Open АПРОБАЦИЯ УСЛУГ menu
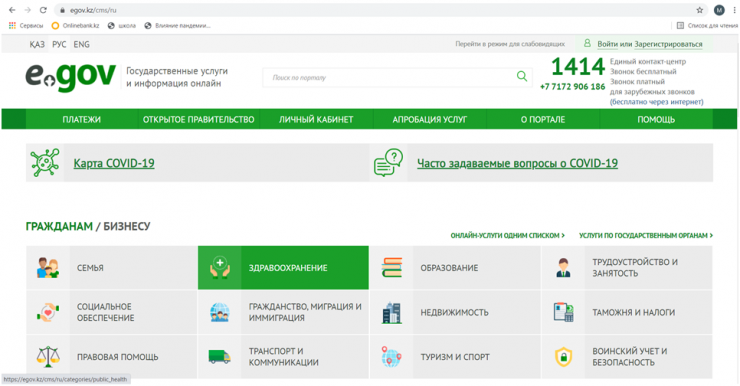This screenshot has width=740, height=386. tap(429, 119)
